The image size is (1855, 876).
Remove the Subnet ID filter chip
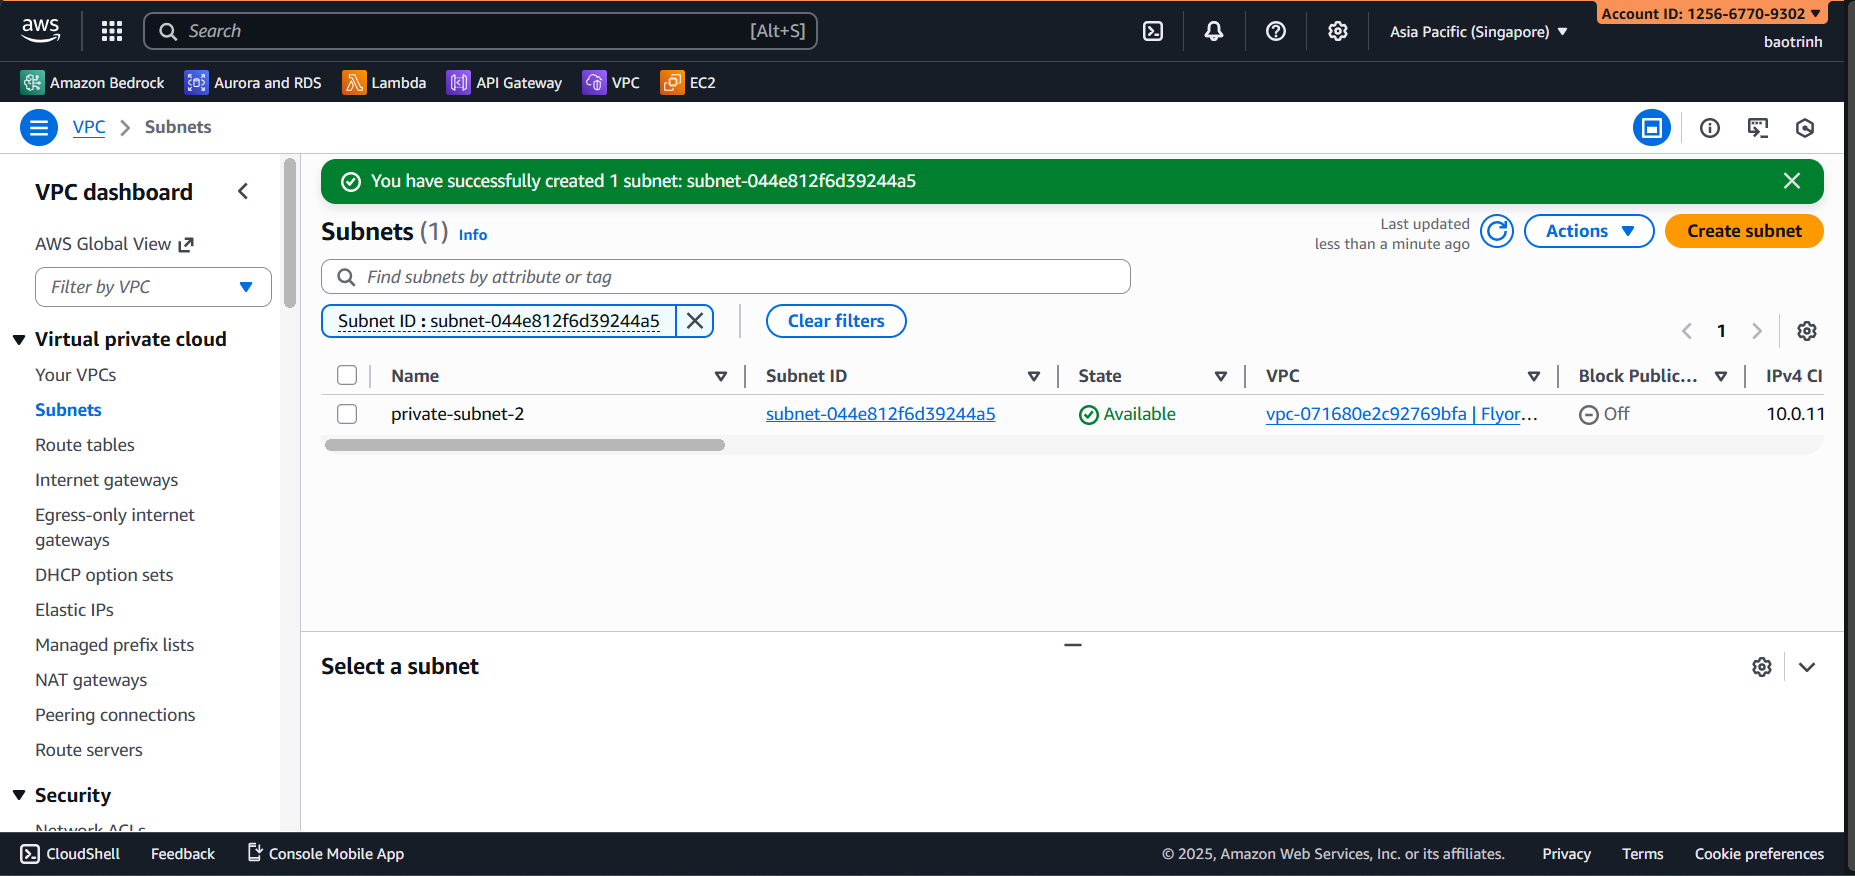(x=695, y=321)
